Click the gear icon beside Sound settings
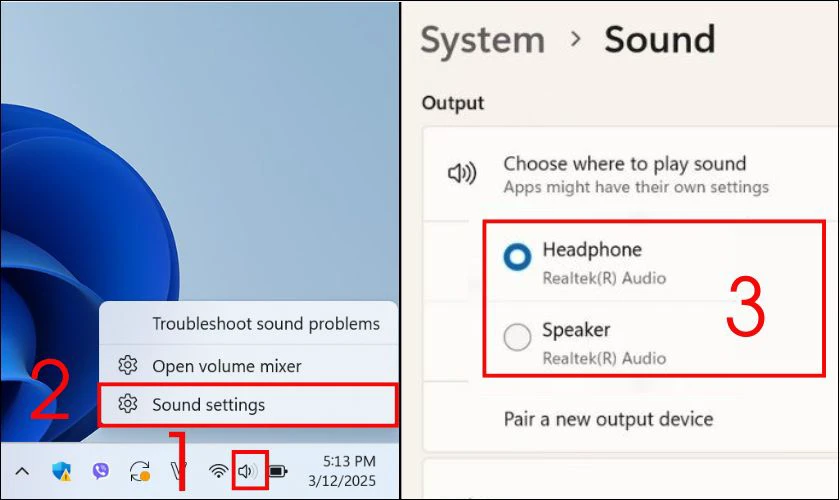This screenshot has width=840, height=500. [x=128, y=404]
